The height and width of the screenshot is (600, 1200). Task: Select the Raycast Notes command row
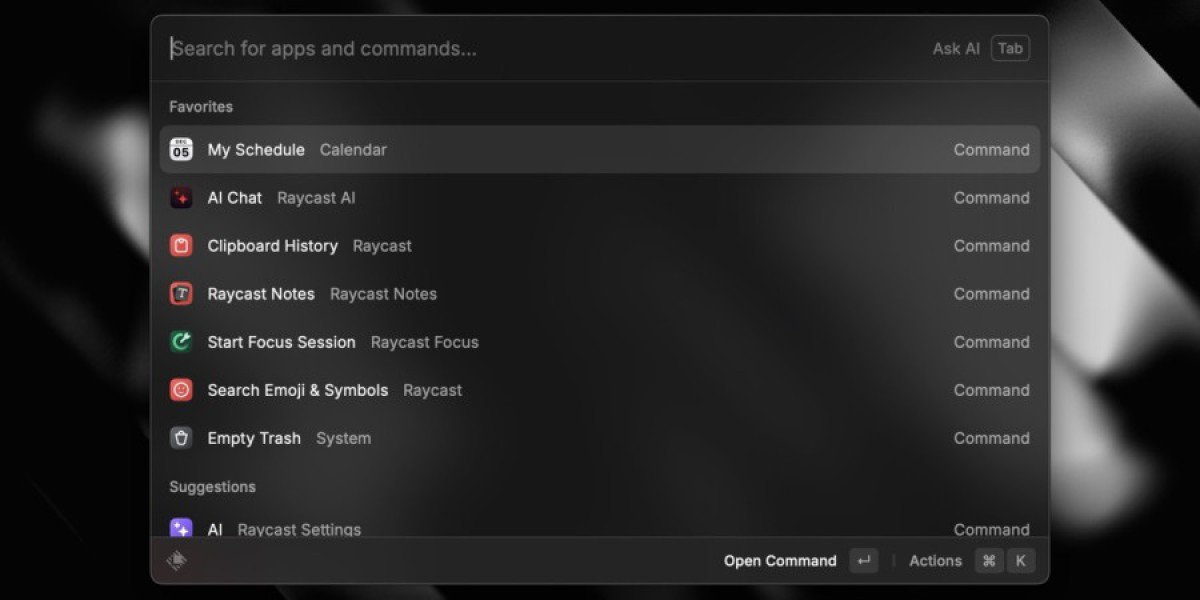coord(600,294)
